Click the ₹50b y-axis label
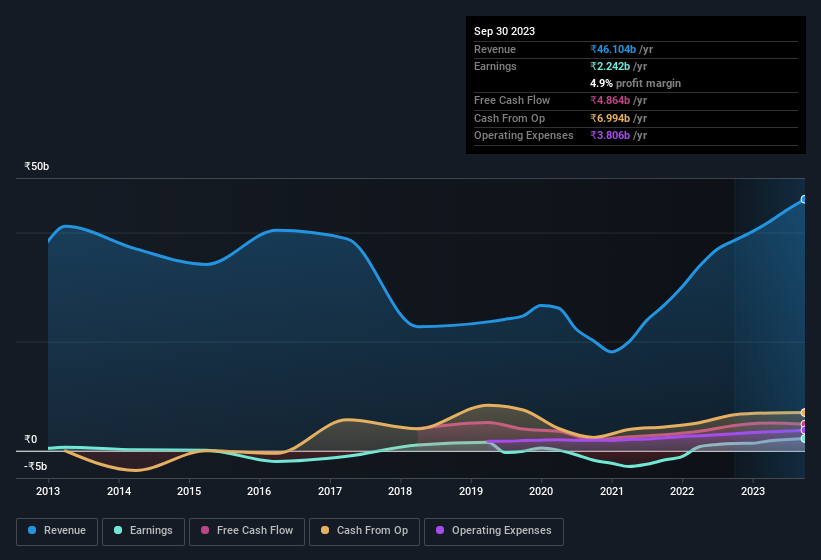Screen dimensions: 821x560 37,166
